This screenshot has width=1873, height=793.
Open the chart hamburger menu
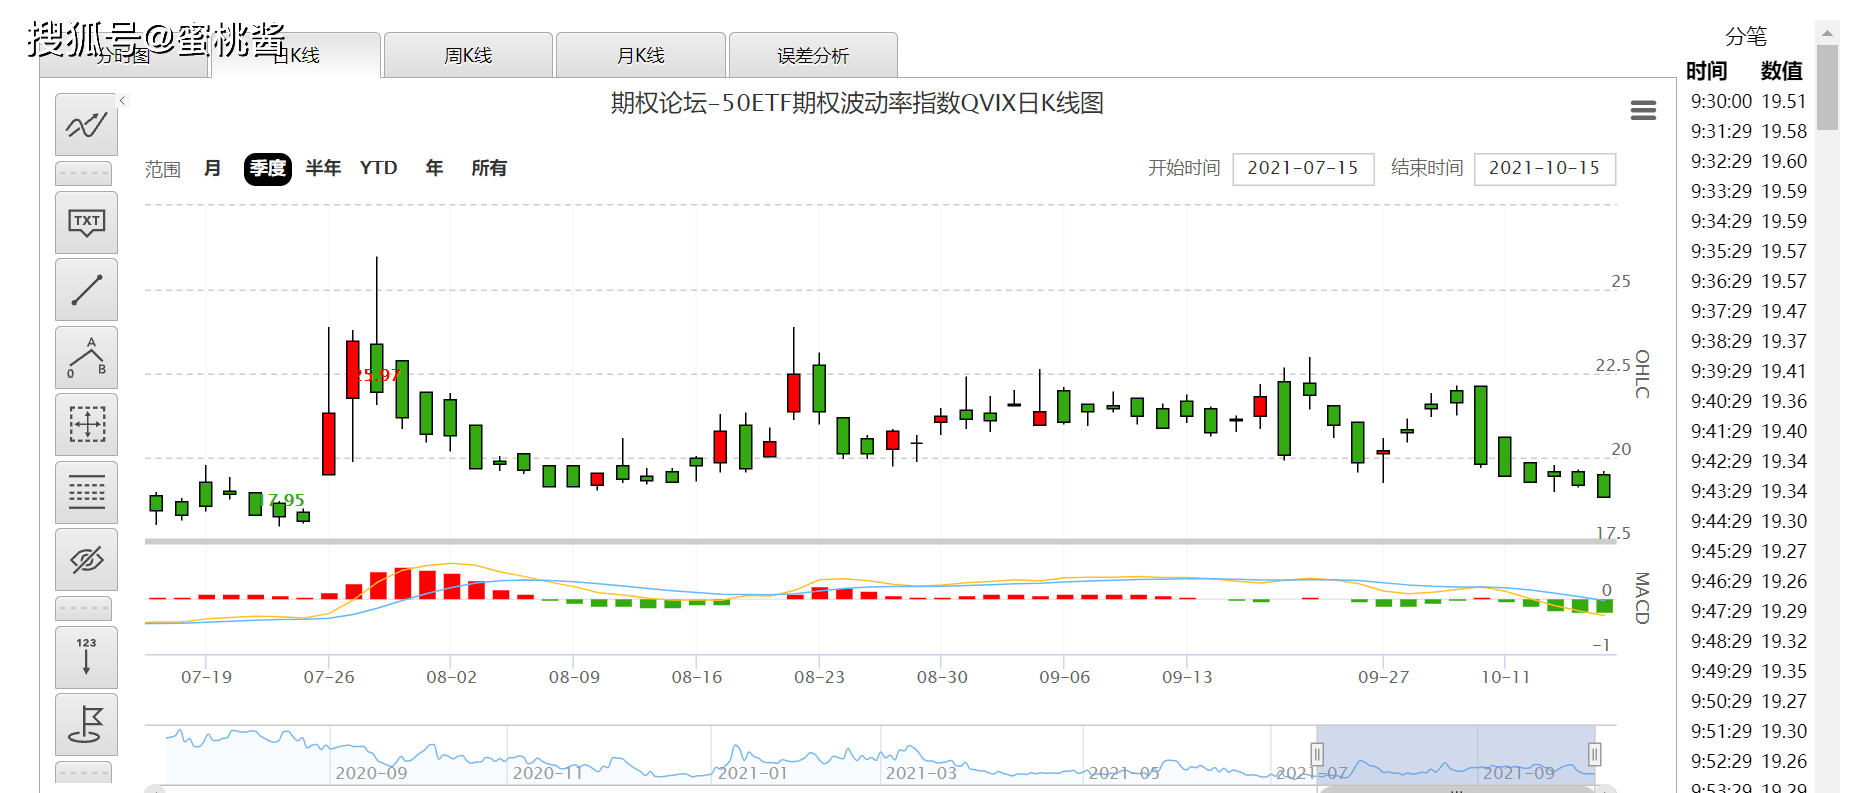coord(1643,110)
